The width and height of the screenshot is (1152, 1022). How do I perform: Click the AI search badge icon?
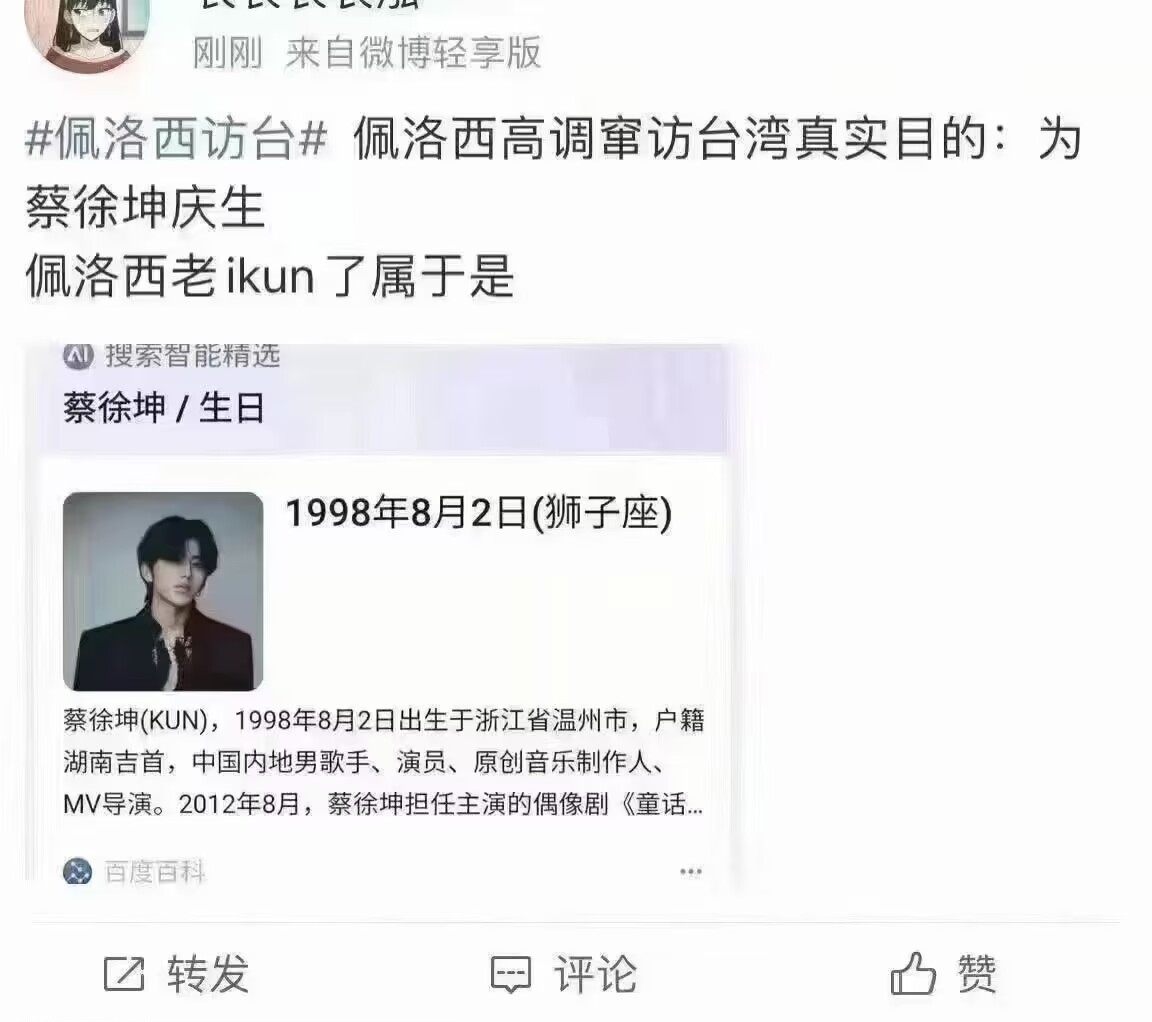click(x=79, y=356)
